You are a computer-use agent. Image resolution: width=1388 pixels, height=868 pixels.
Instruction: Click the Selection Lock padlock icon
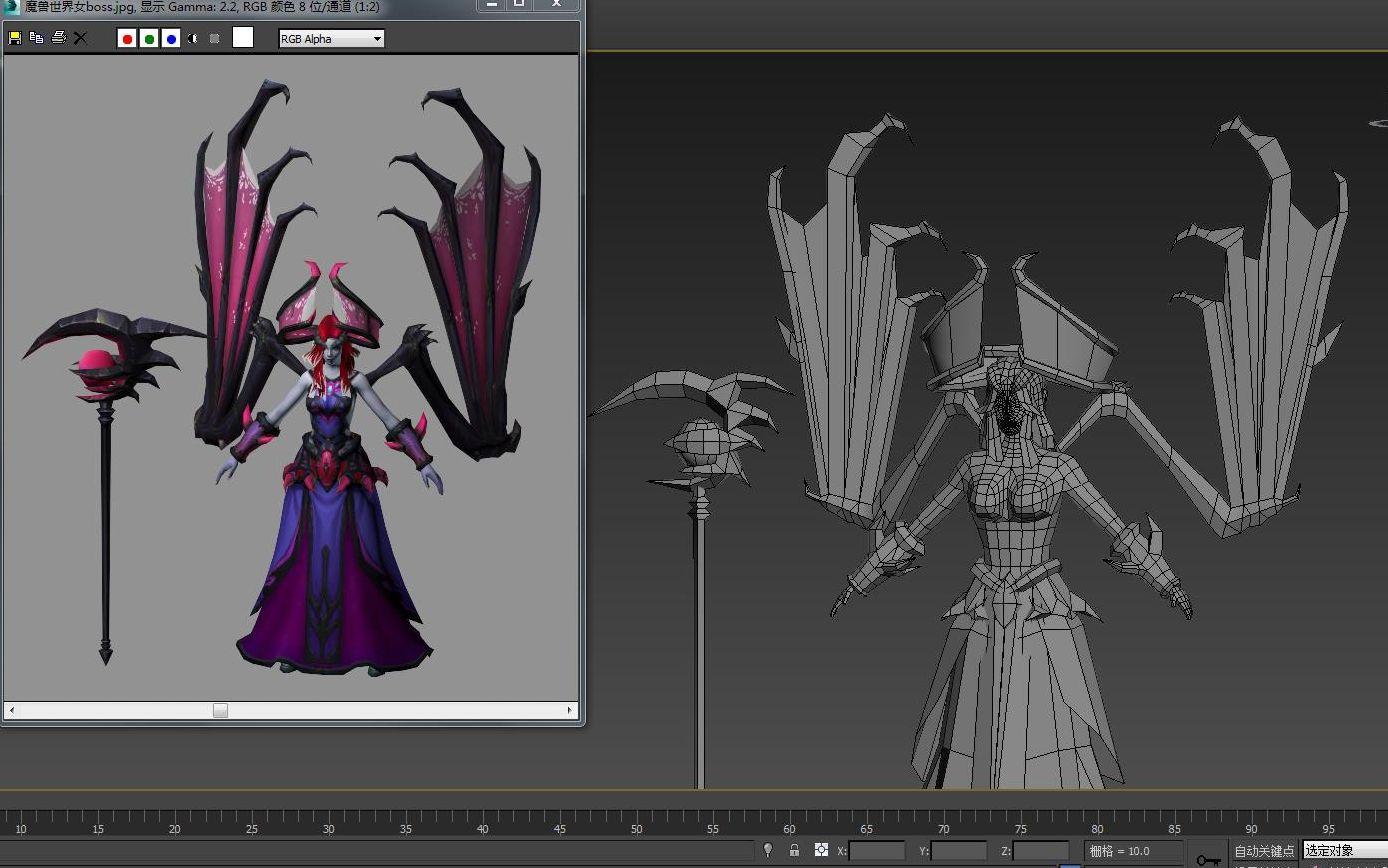[x=794, y=850]
